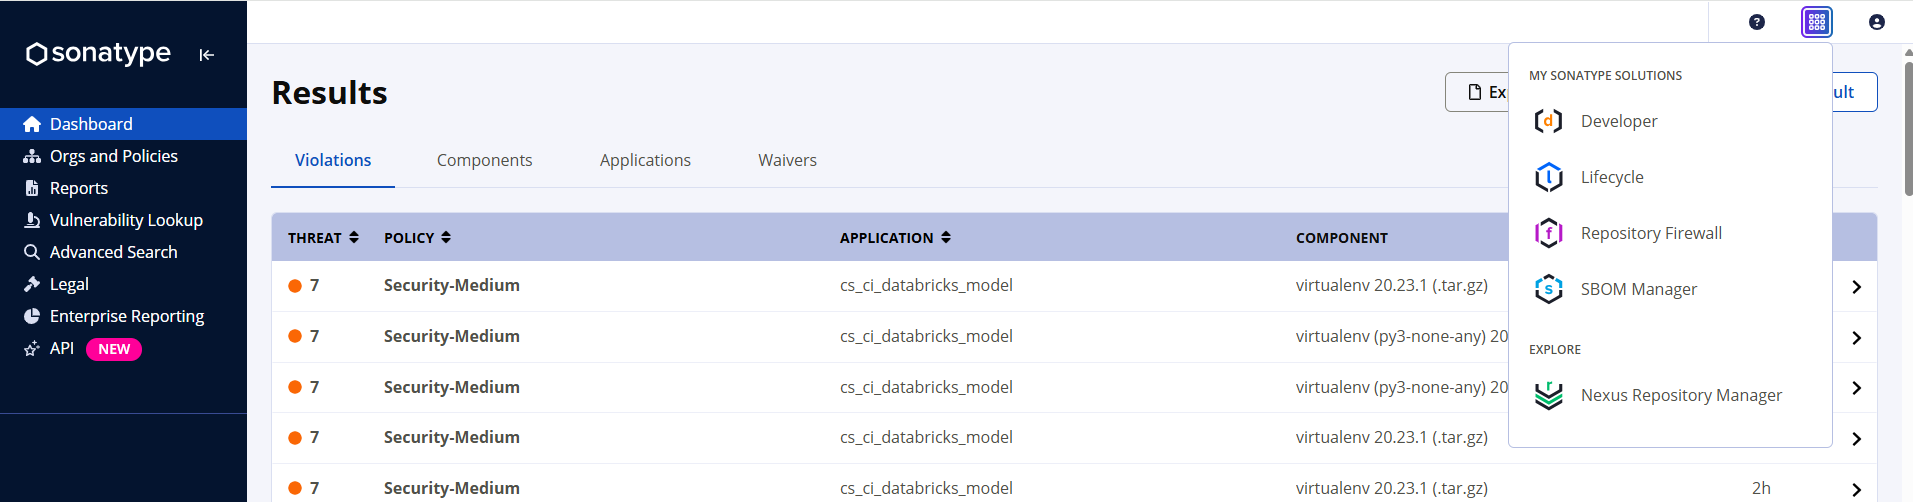Click the COMPONENT column header
The height and width of the screenshot is (502, 1913).
pos(1341,238)
